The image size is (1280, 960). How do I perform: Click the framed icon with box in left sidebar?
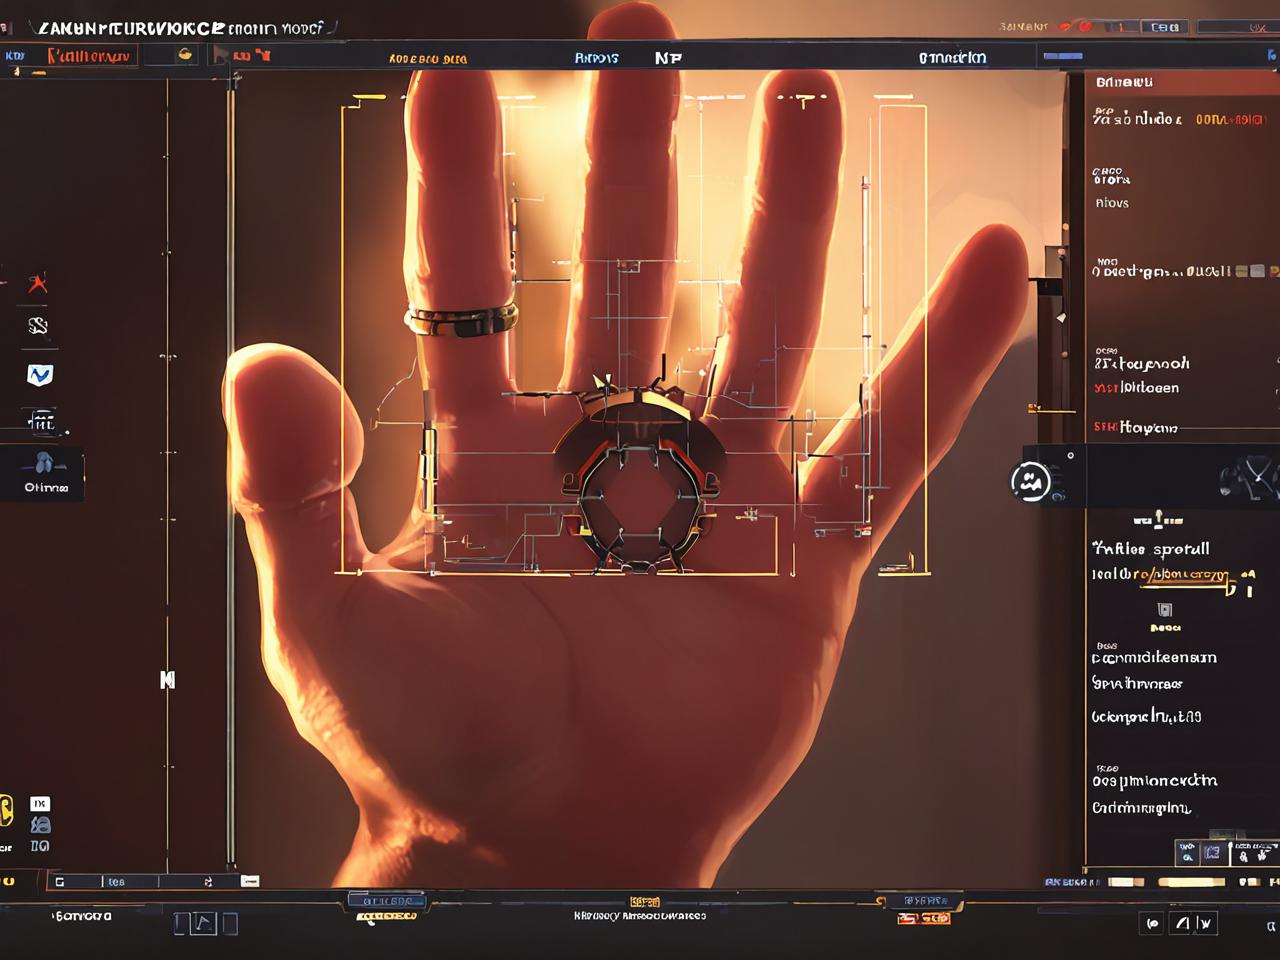click(41, 422)
